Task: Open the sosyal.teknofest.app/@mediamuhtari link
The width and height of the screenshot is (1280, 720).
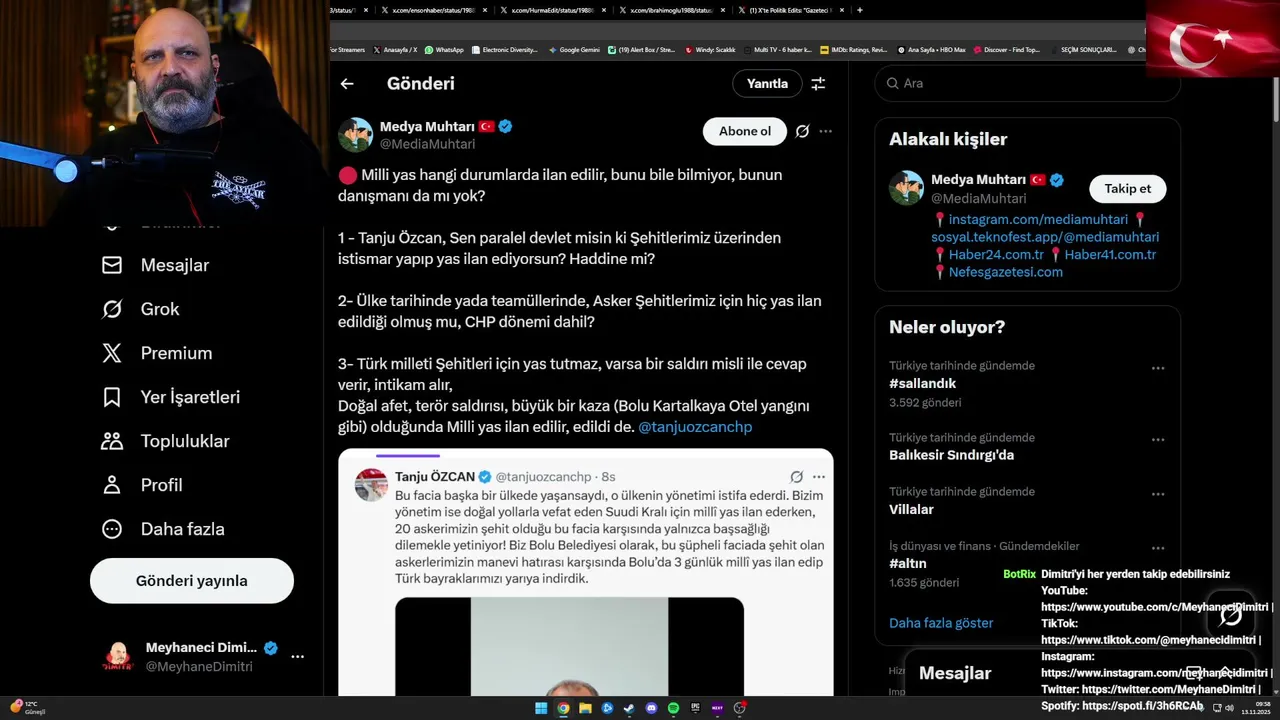Action: (x=1045, y=237)
